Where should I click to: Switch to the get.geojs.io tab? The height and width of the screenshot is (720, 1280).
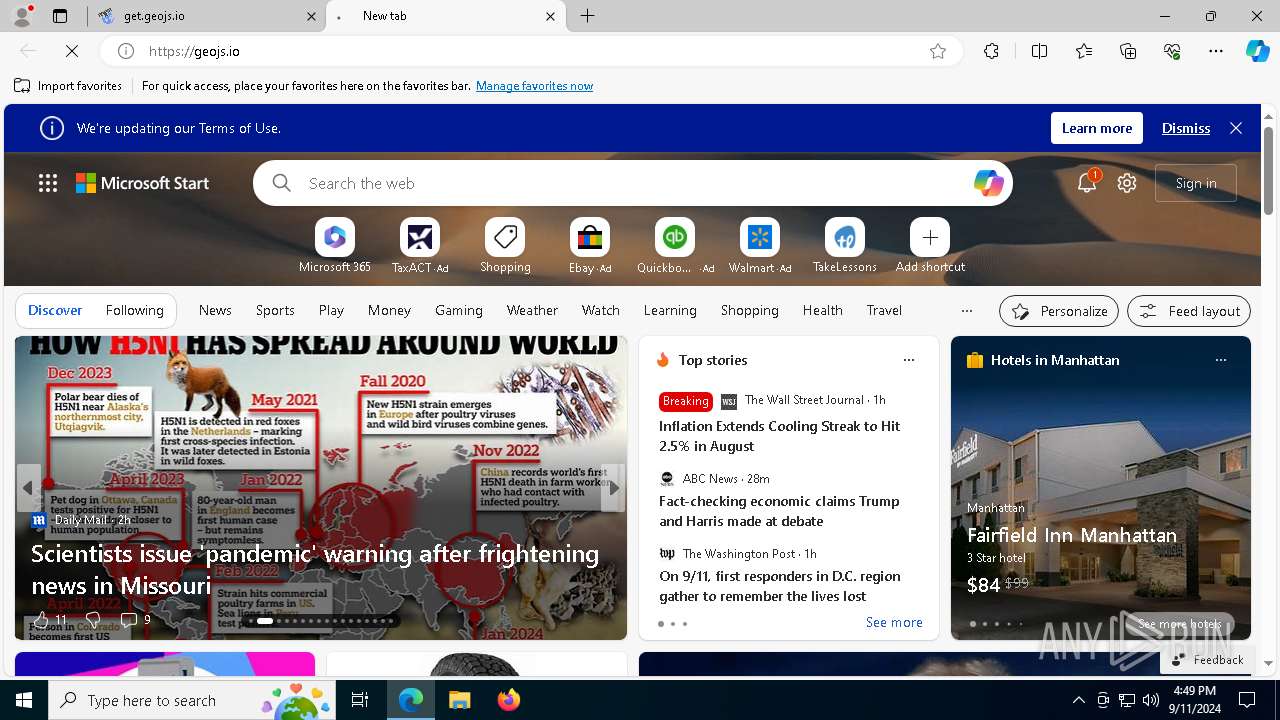(x=206, y=16)
